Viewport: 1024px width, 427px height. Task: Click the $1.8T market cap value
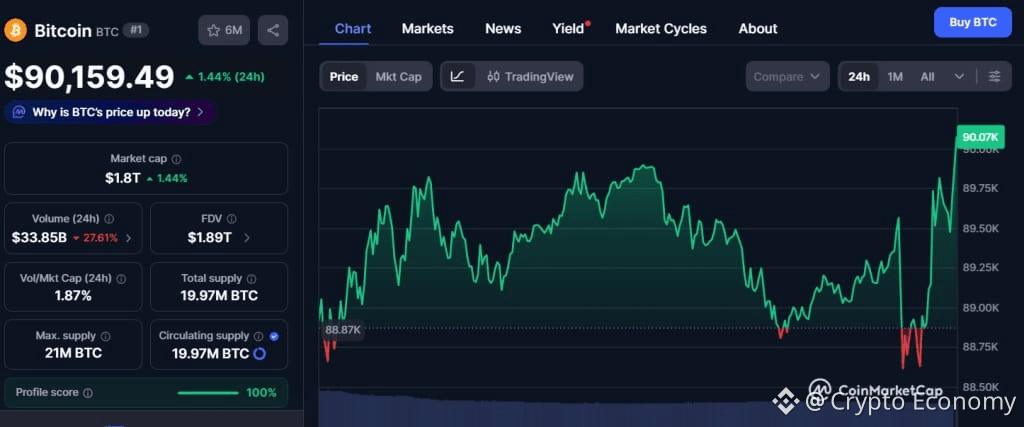[122, 178]
